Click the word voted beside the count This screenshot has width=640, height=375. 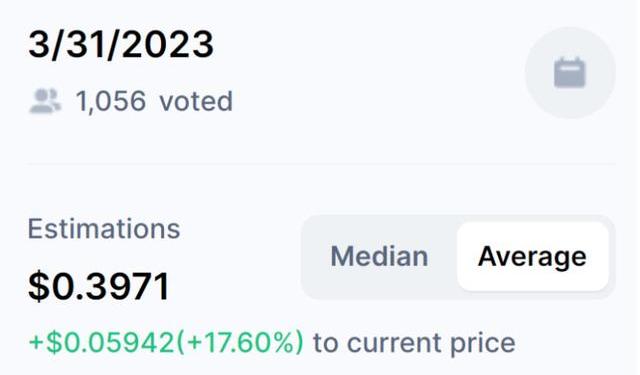tap(196, 101)
